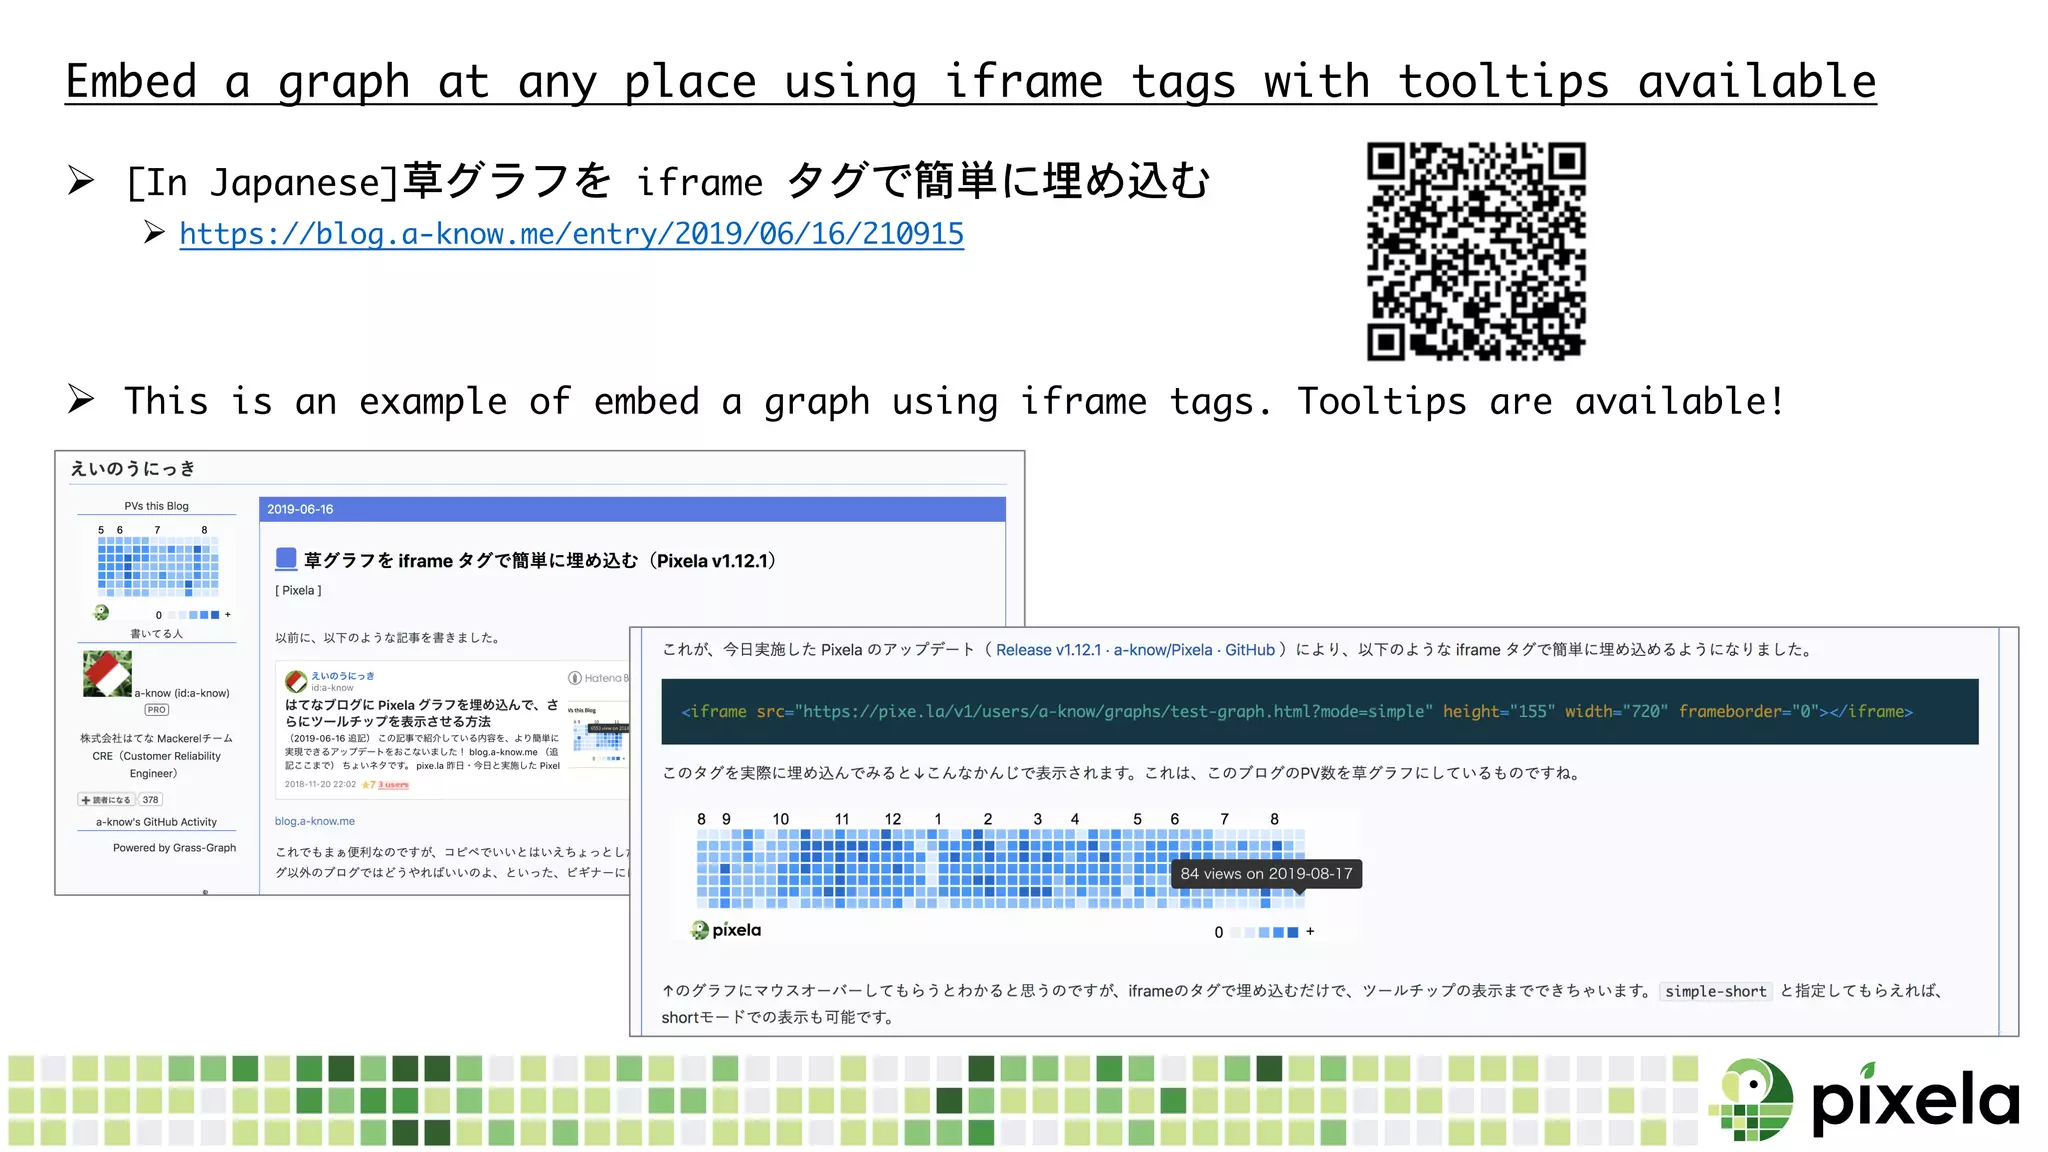Click the QR code image
Viewport: 2048px width, 1152px height.
click(x=1476, y=251)
